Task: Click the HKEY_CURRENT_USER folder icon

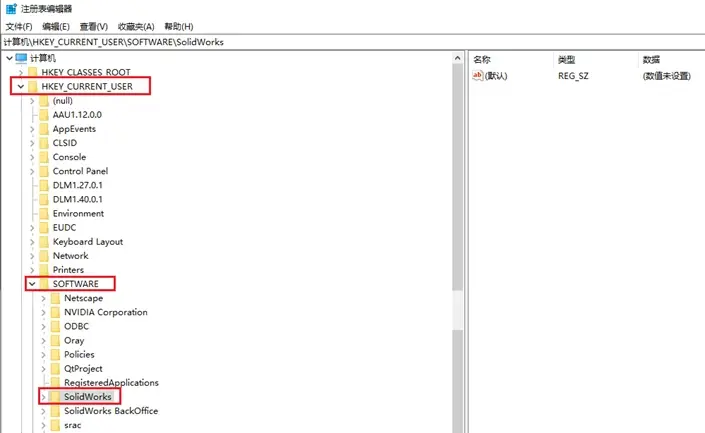Action: 33,86
